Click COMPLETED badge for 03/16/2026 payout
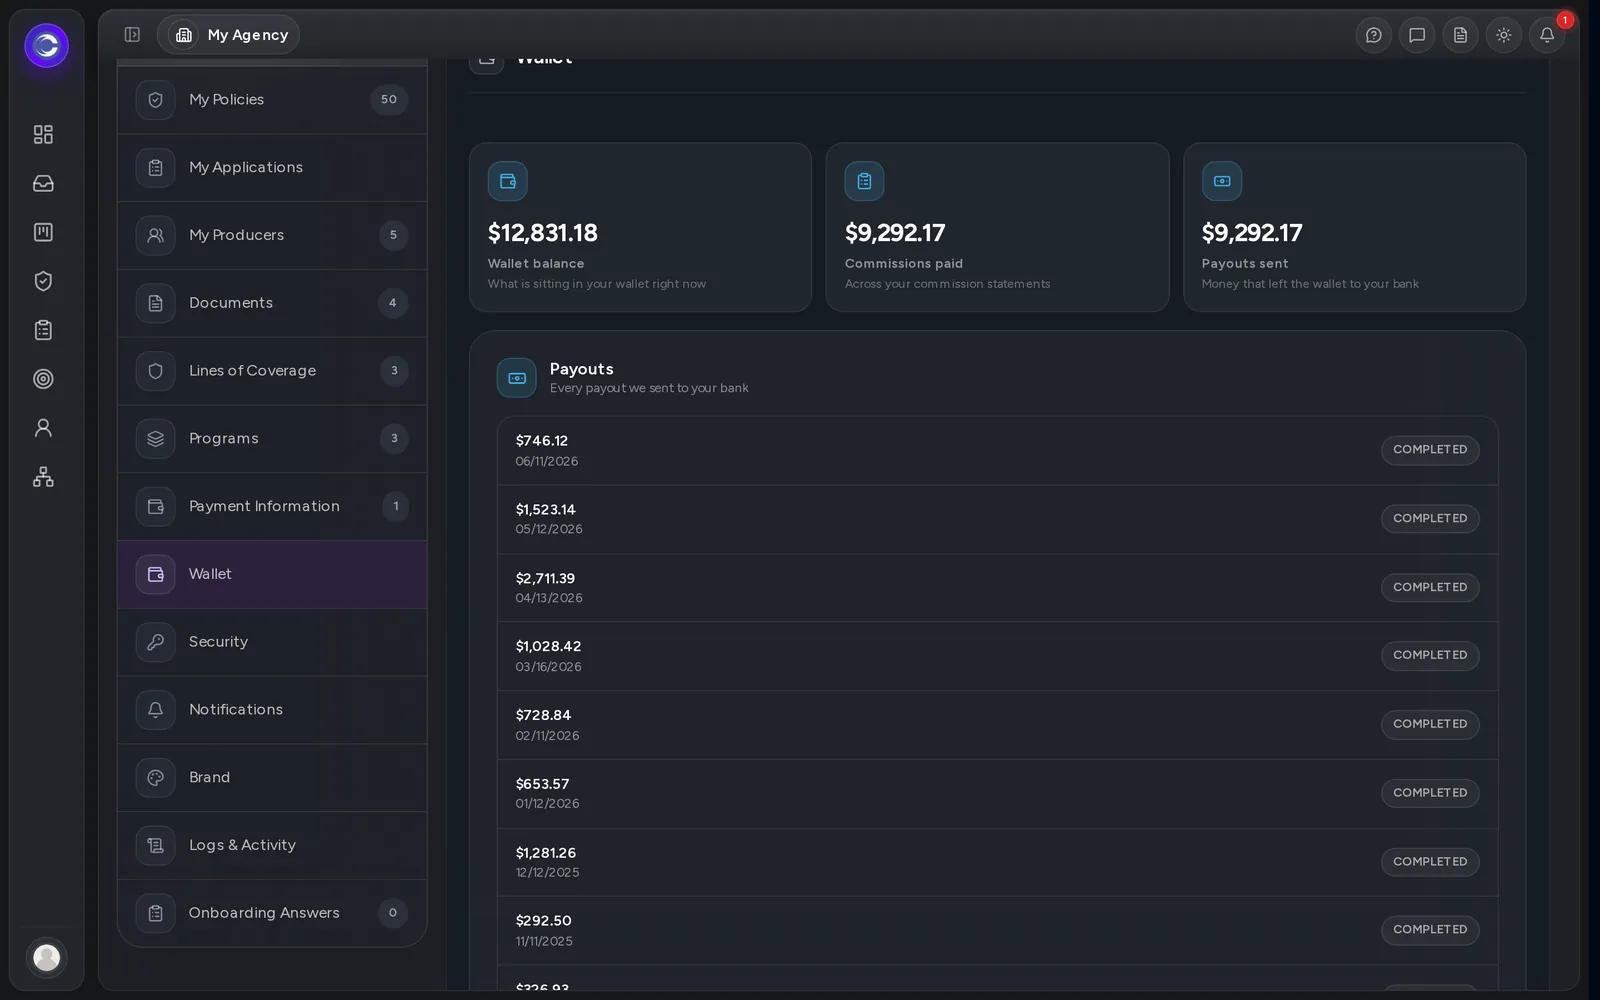The width and height of the screenshot is (1600, 1000). click(1430, 656)
